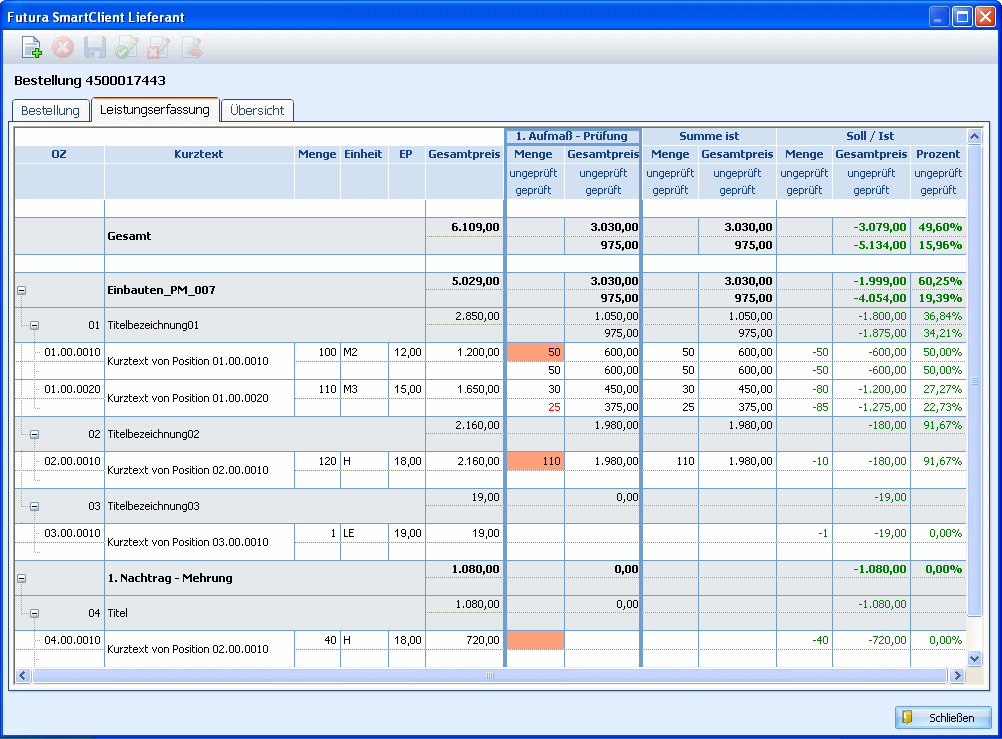Click the document reject icon with red X
Image resolution: width=1002 pixels, height=739 pixels.
click(x=159, y=47)
